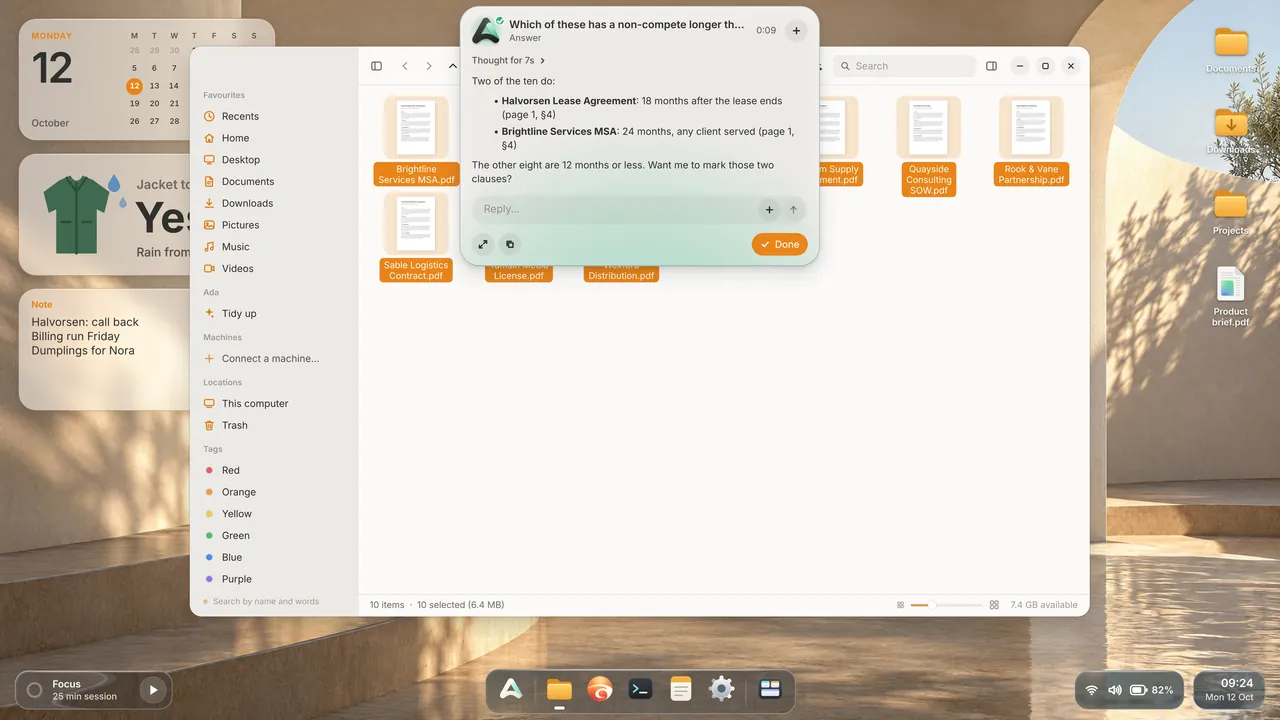This screenshot has height=720, width=1280.
Task: Start the 25 min Focus session
Action: [153, 690]
